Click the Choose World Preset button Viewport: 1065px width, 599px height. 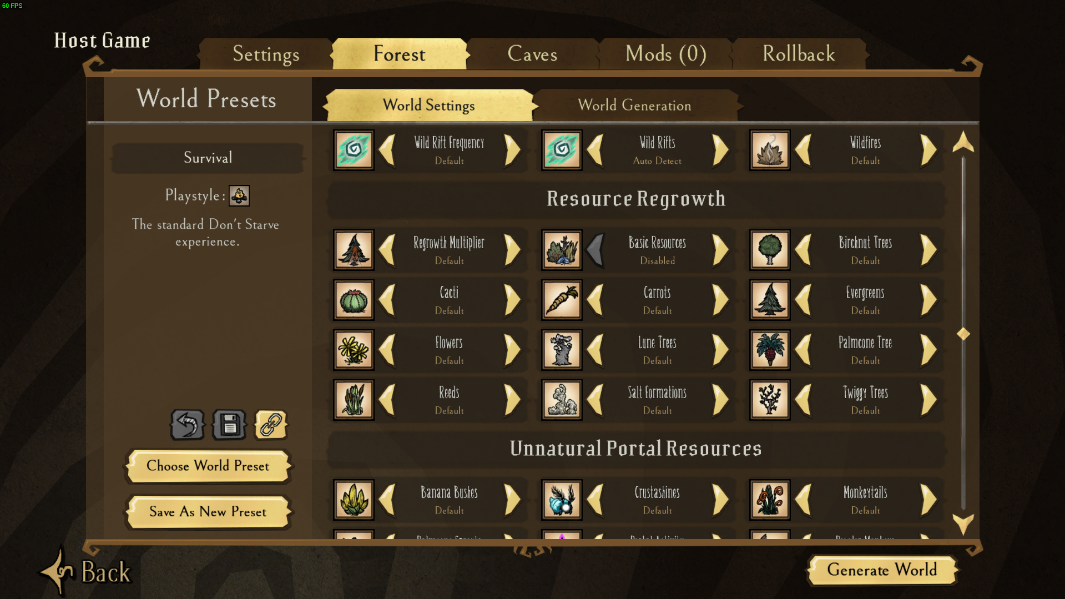pyautogui.click(x=208, y=466)
